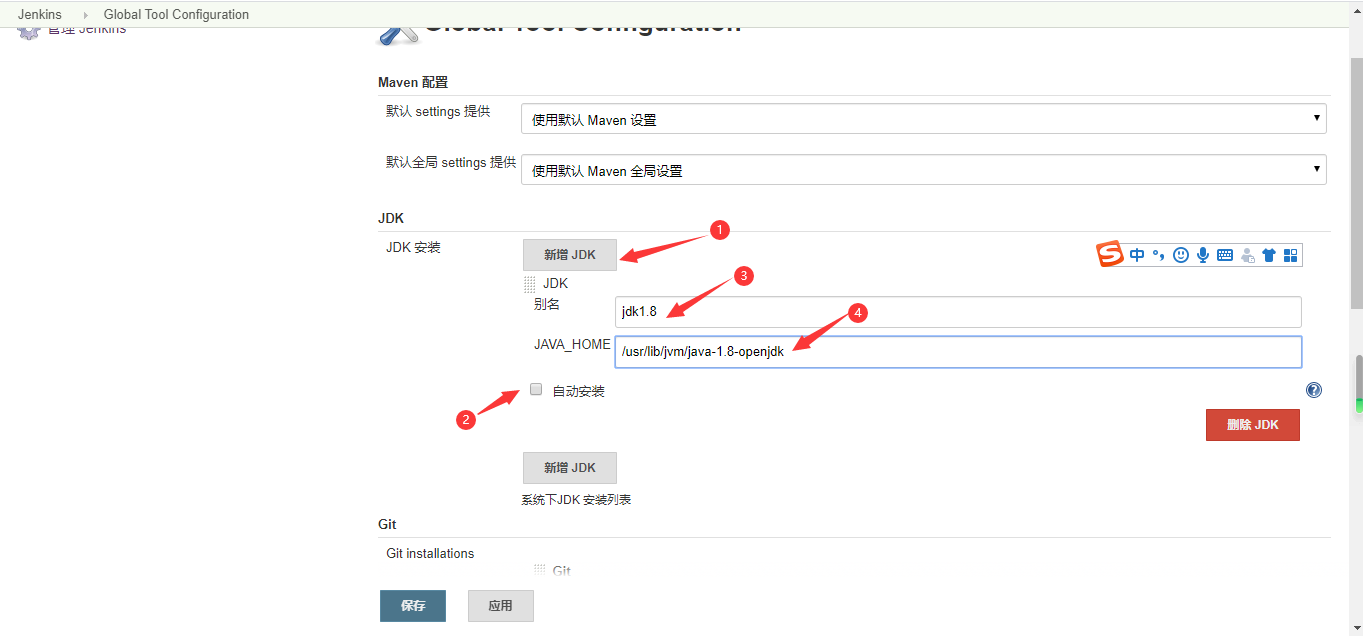
Task: Go to Jenkins in the breadcrumb
Action: point(42,15)
